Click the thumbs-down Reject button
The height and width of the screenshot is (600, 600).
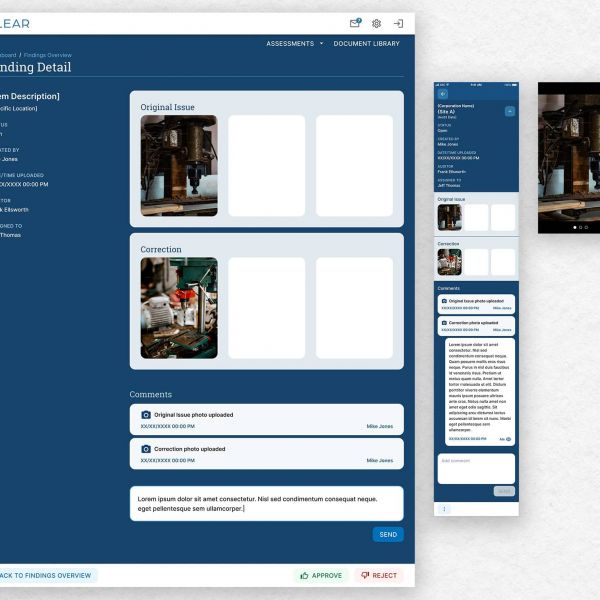(379, 575)
